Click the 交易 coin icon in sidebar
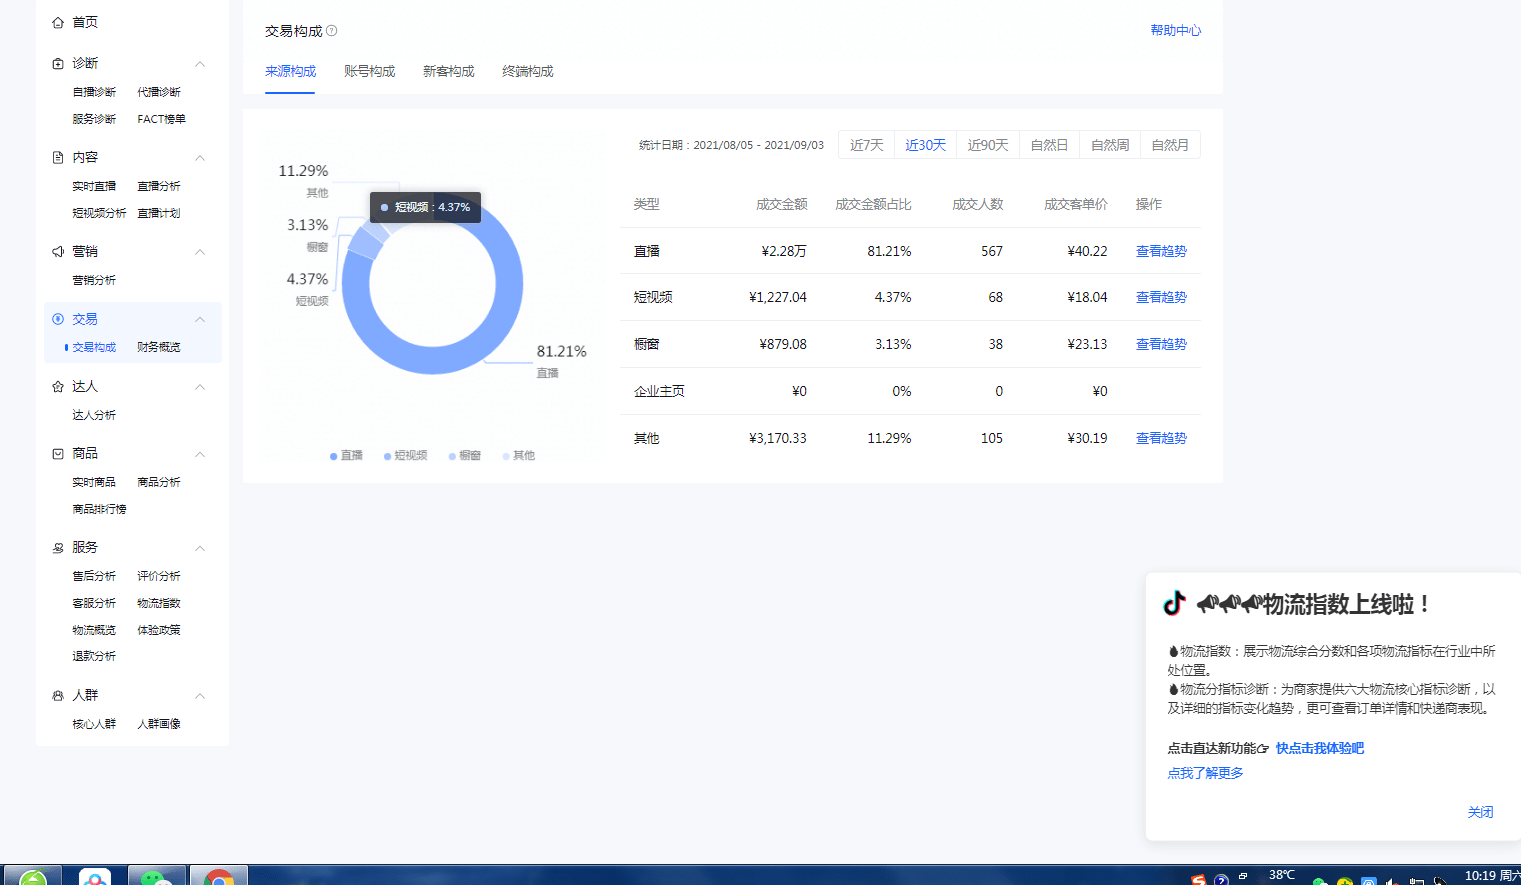This screenshot has height=885, width=1521. pos(58,319)
